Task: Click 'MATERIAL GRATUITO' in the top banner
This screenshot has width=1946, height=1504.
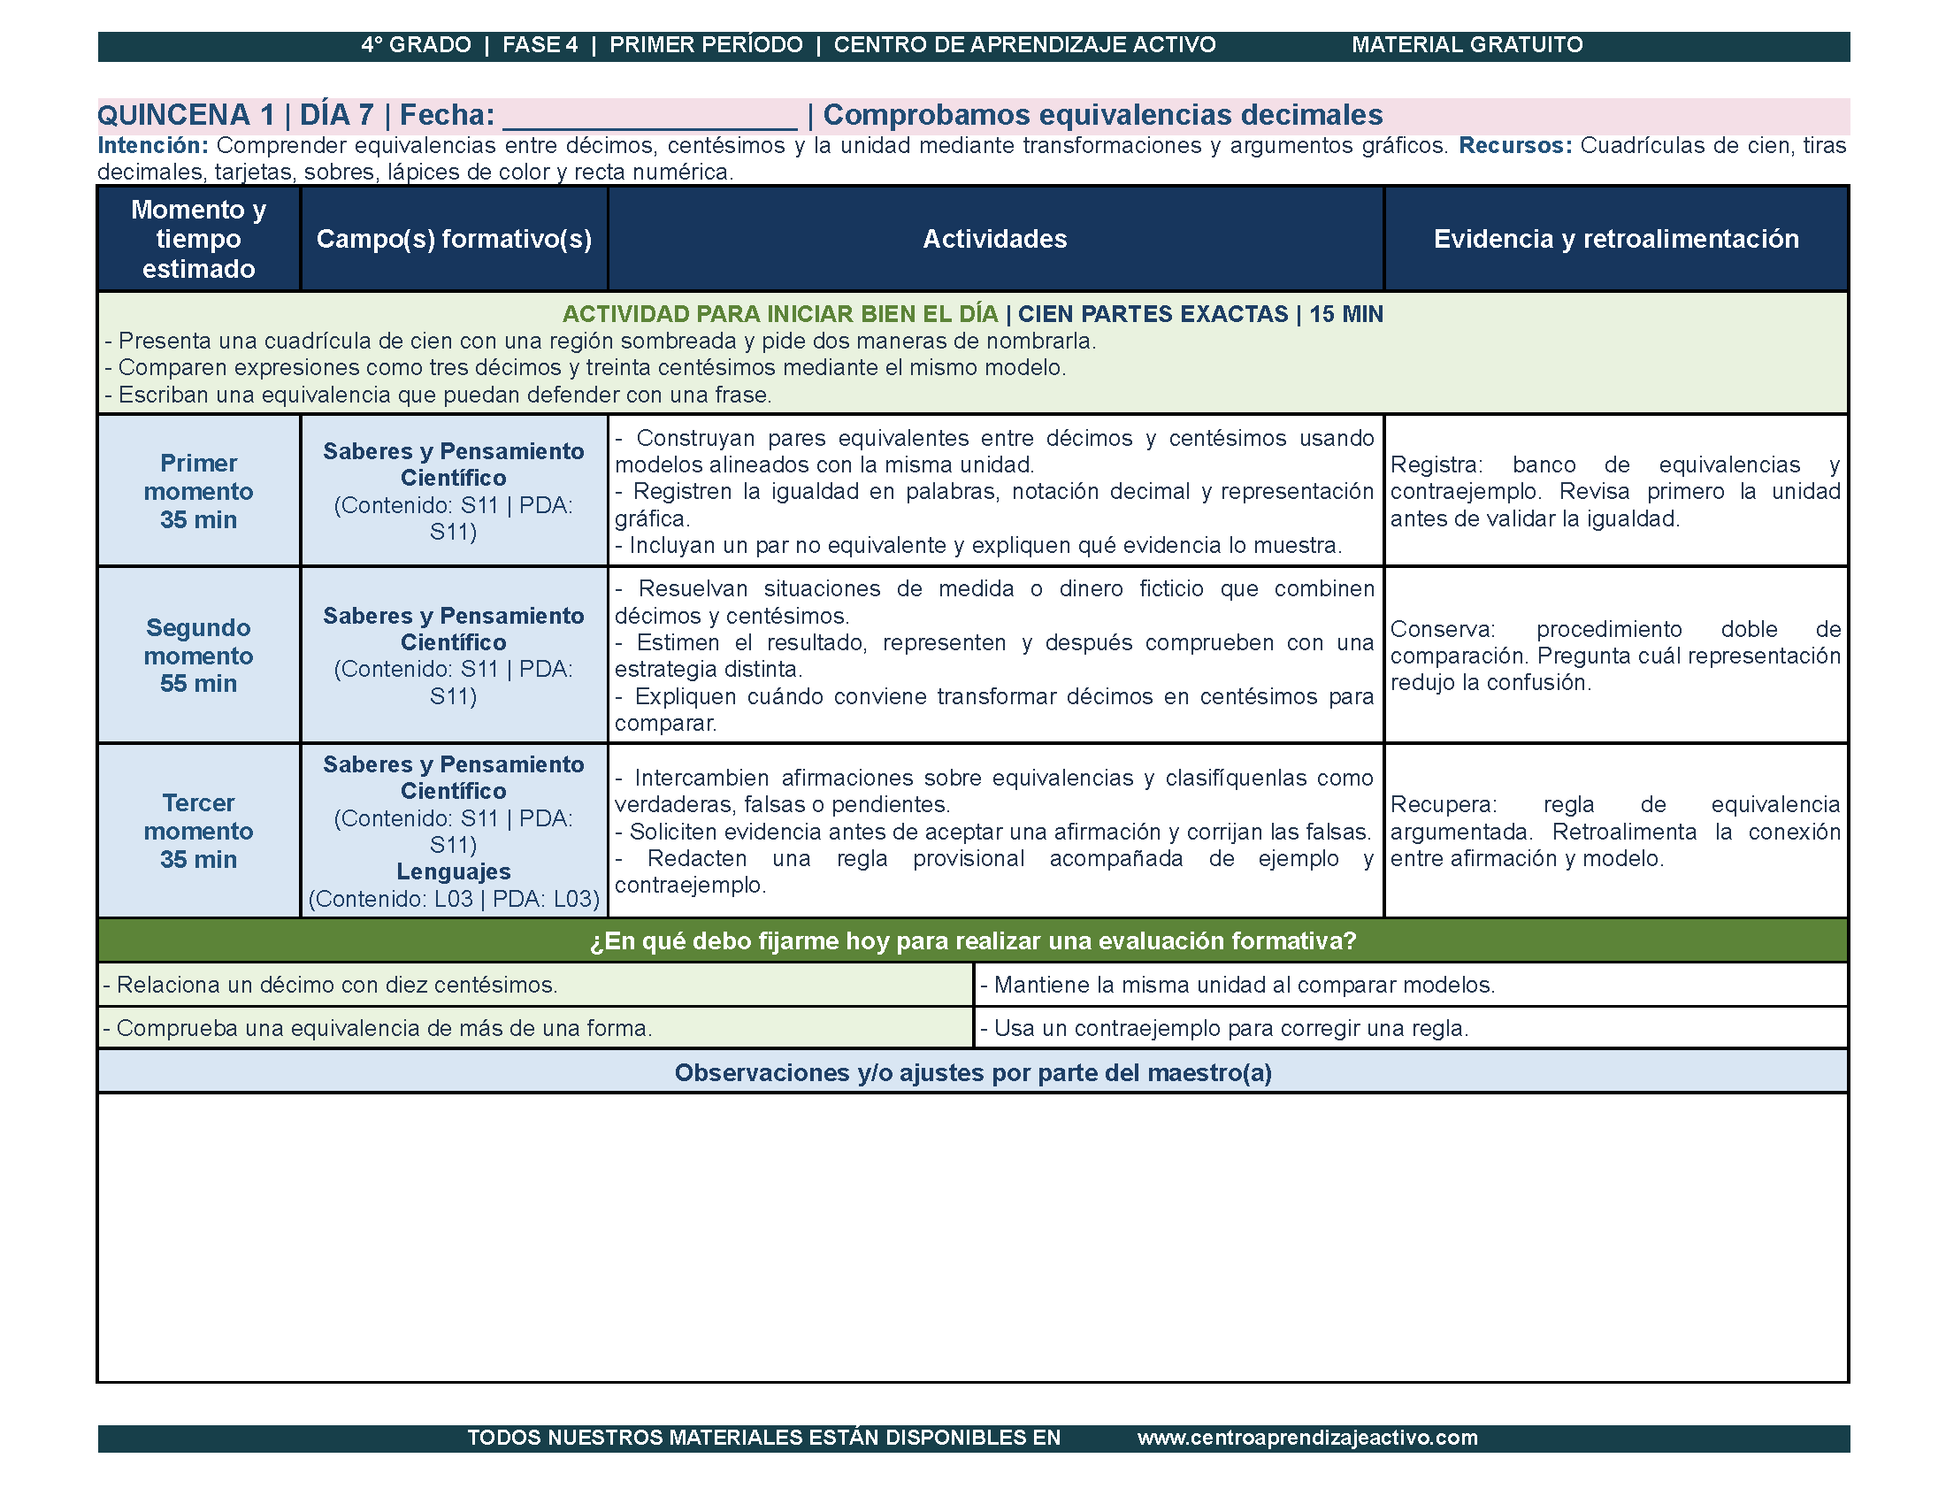Action: point(1467,45)
